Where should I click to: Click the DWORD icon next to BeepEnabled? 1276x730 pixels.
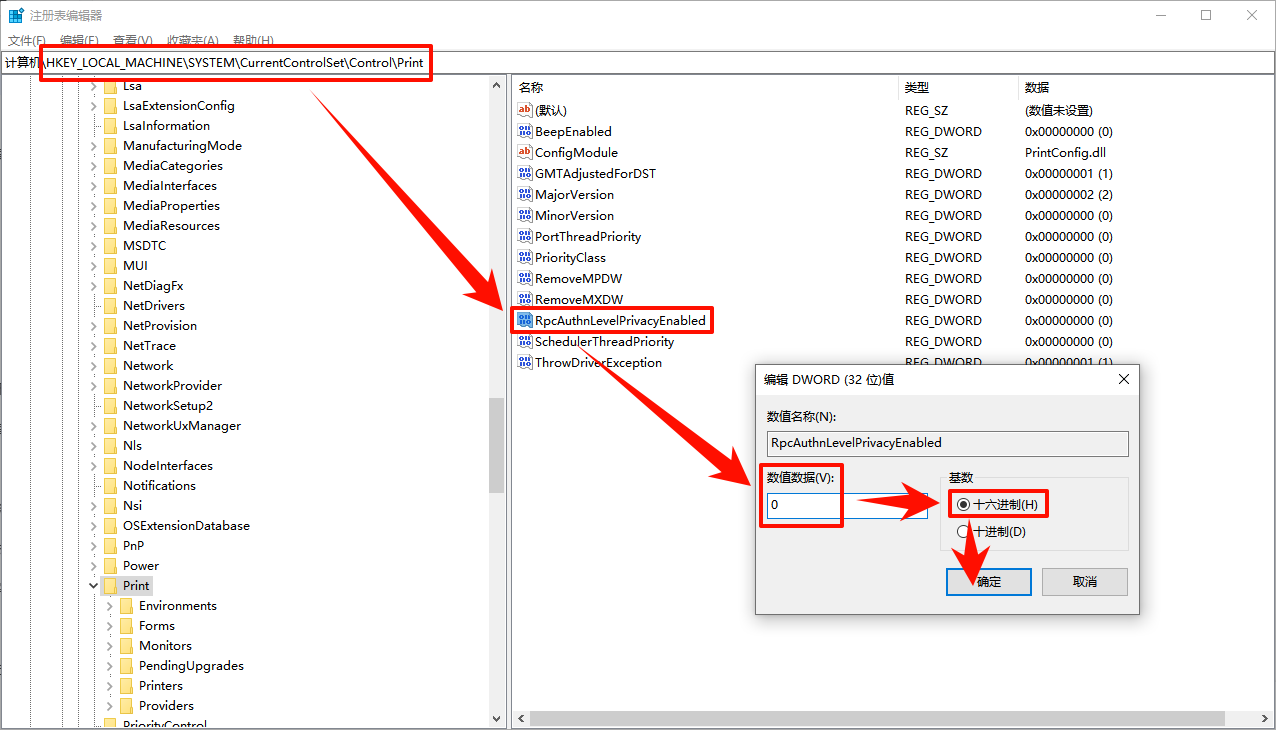tap(525, 131)
